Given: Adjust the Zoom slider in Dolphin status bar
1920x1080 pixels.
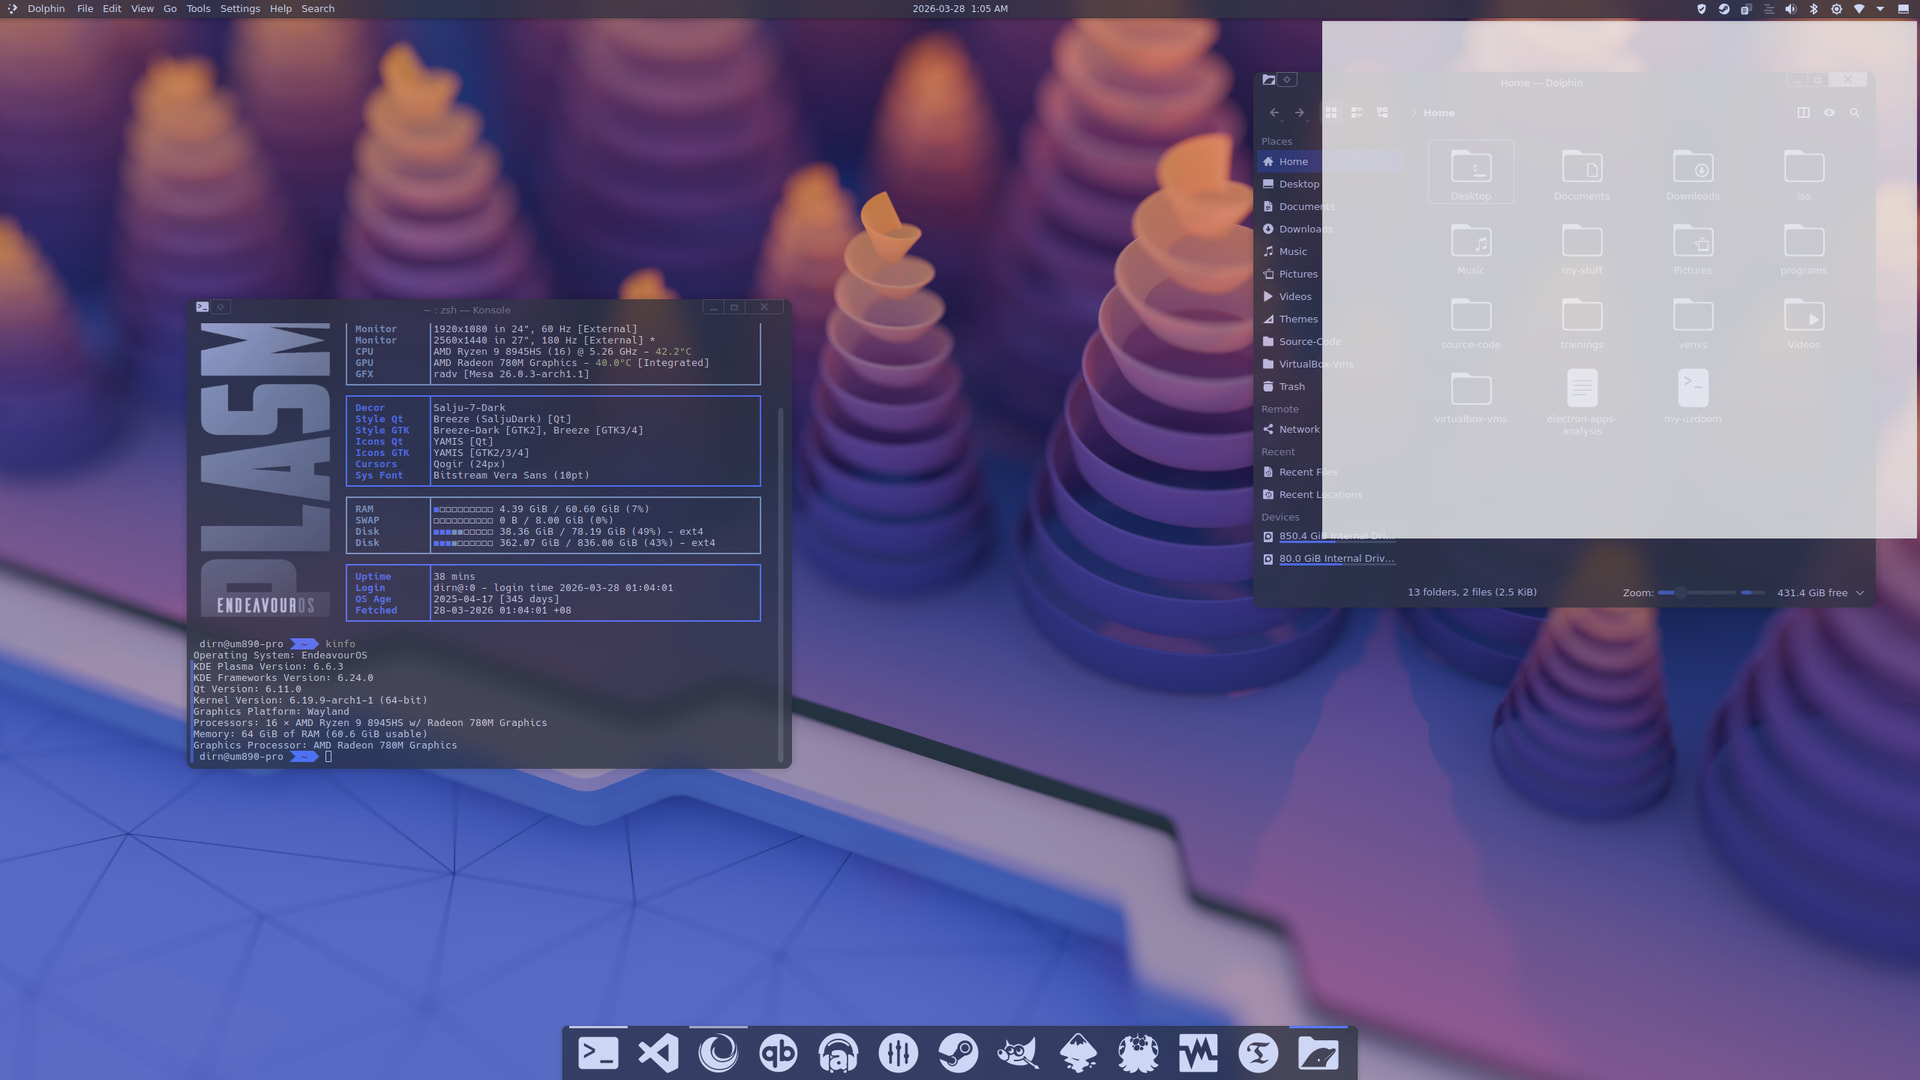Looking at the screenshot, I should pyautogui.click(x=1711, y=593).
